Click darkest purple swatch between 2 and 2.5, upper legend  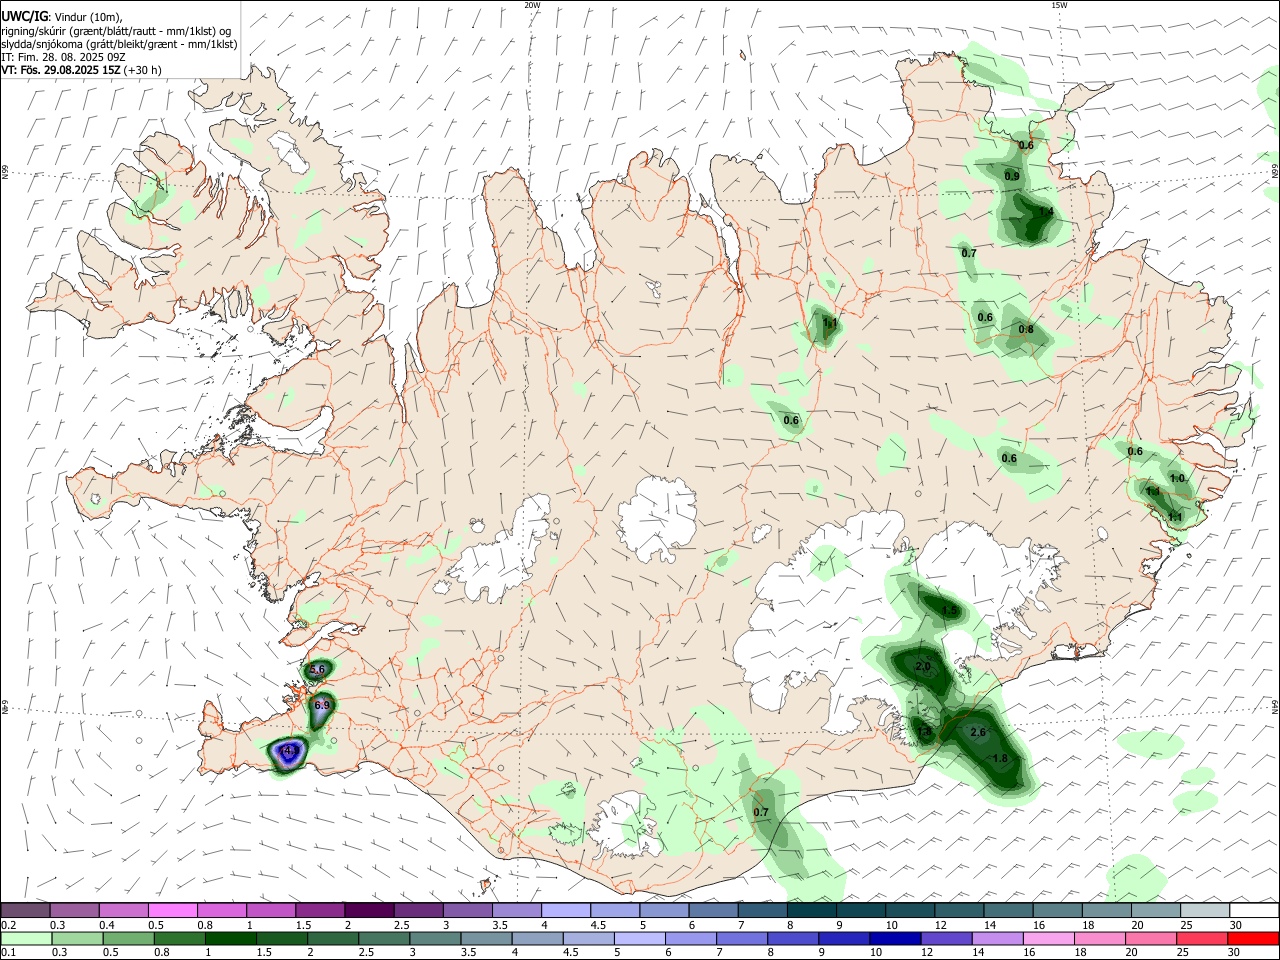click(x=369, y=910)
